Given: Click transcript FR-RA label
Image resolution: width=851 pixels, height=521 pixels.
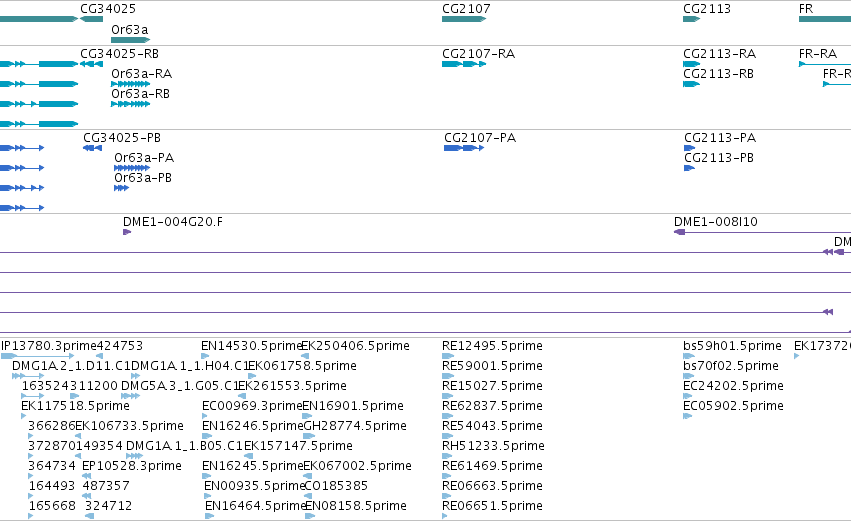Looking at the screenshot, I should point(817,54).
